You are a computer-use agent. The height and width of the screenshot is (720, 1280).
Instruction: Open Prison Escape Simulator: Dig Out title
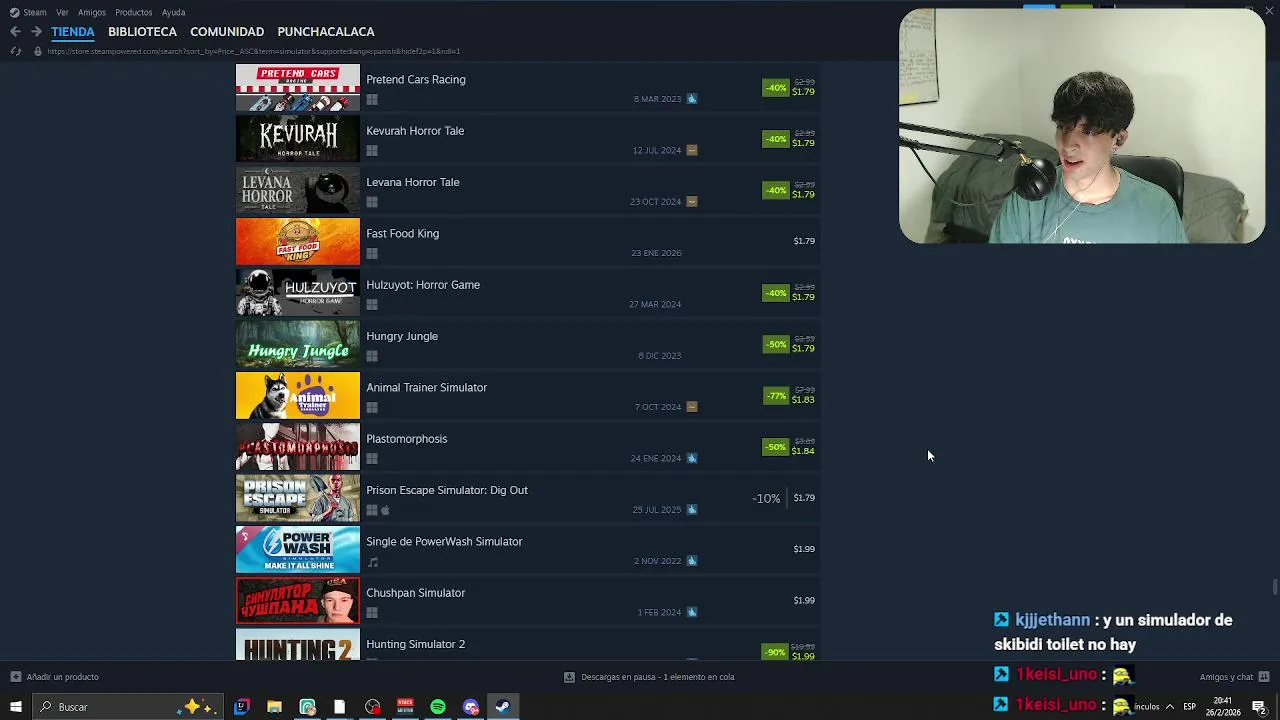point(447,490)
